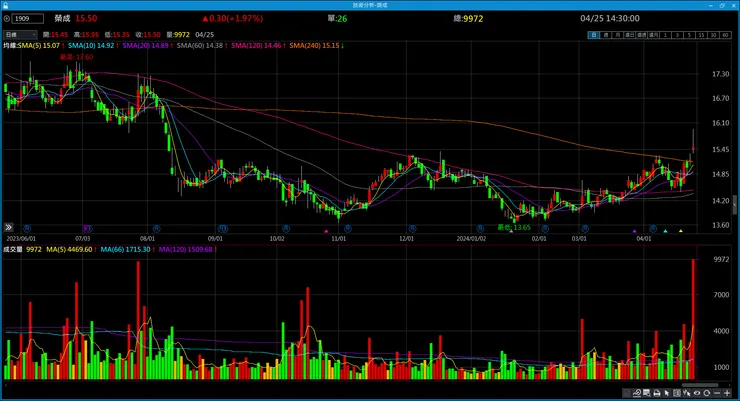Screen dimensions: 740x401
Task: Select the adjusted daily period button
Action: click(630, 35)
